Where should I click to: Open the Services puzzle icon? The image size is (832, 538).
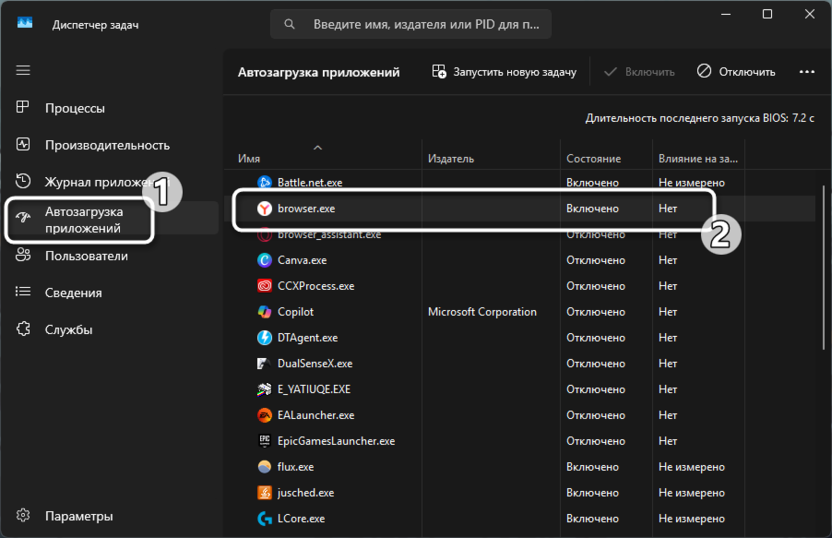[x=24, y=330]
